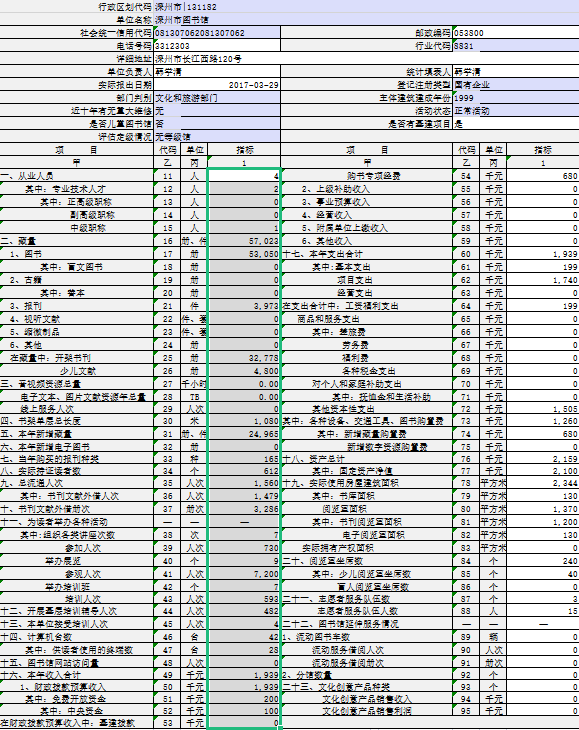The image size is (579, 730).
Task: Click the 购书专项经费 value 680 in row 54
Action: click(543, 176)
